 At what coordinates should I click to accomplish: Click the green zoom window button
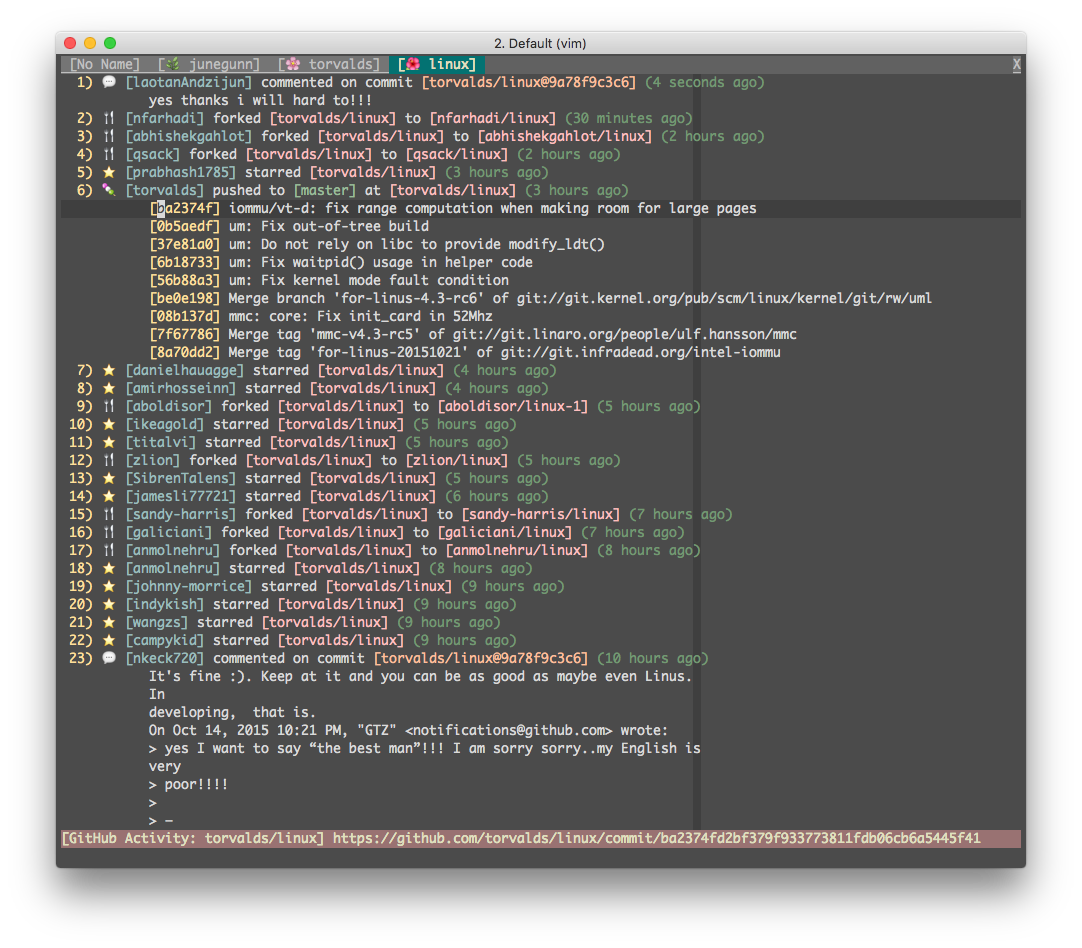pos(110,43)
